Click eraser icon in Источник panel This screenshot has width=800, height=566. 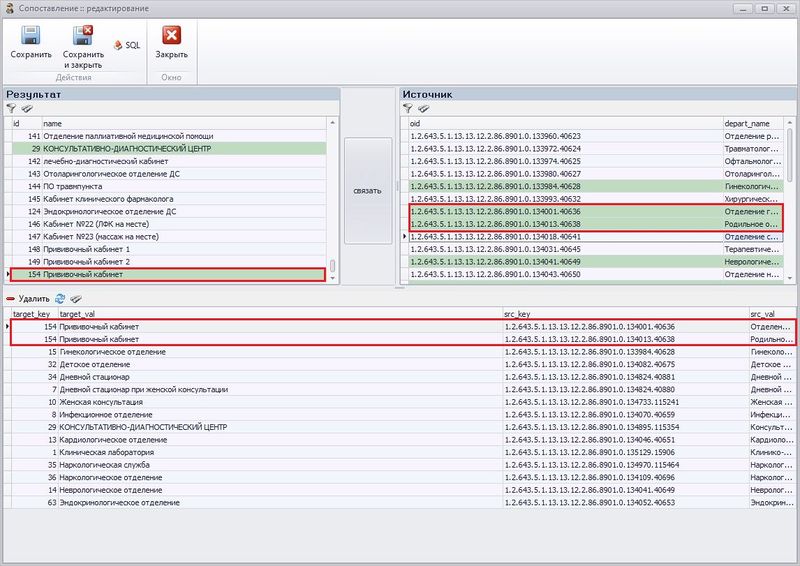(424, 108)
